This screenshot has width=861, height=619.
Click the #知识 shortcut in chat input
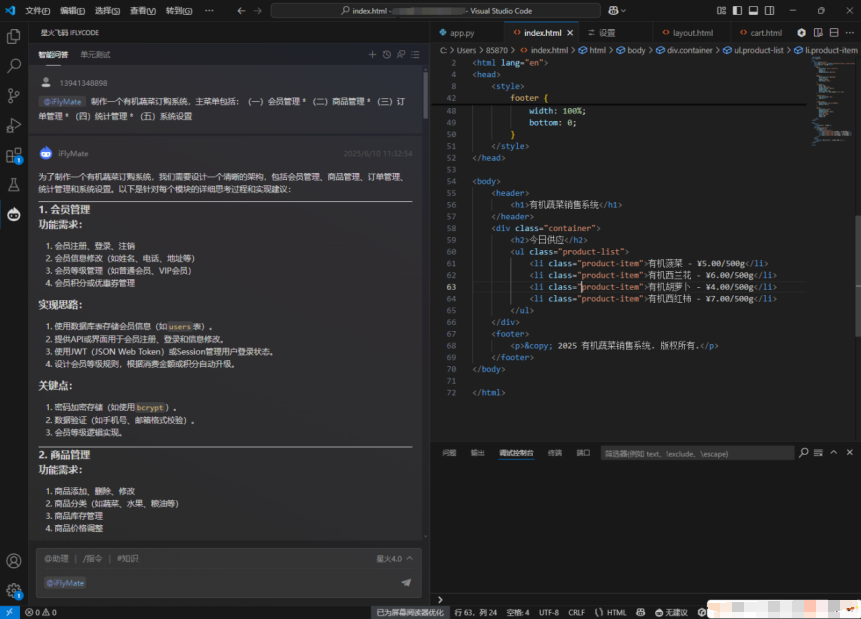tap(127, 559)
